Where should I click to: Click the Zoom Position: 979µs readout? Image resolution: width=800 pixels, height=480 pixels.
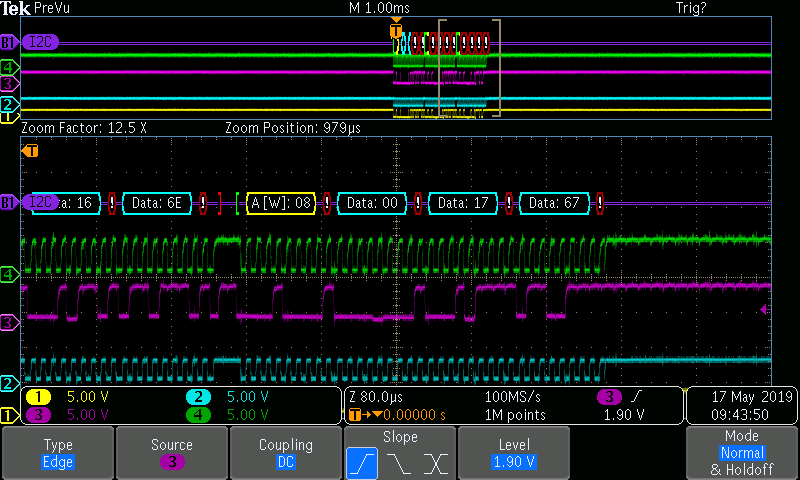[293, 128]
